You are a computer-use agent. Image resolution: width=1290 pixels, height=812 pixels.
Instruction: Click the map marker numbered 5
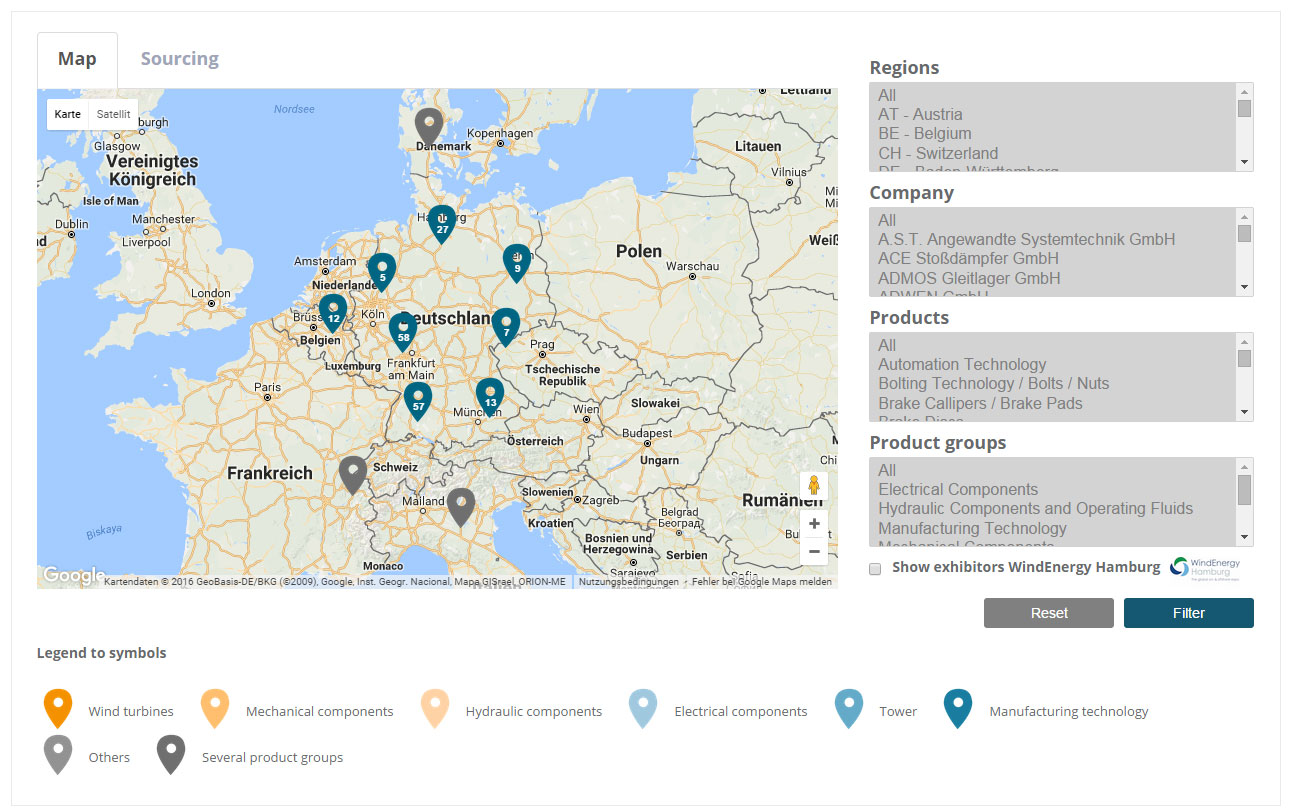coord(382,271)
